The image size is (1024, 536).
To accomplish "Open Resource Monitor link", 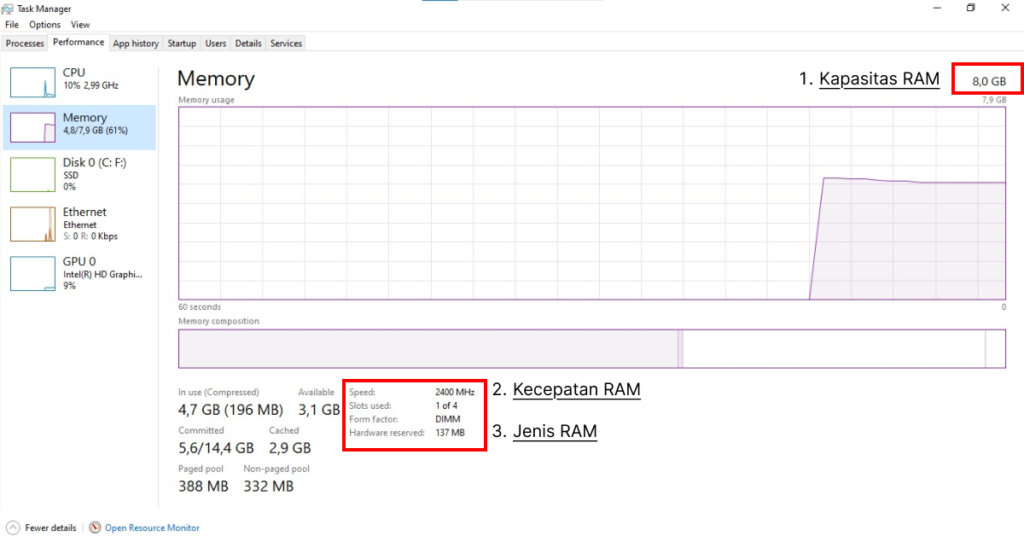I will 152,528.
